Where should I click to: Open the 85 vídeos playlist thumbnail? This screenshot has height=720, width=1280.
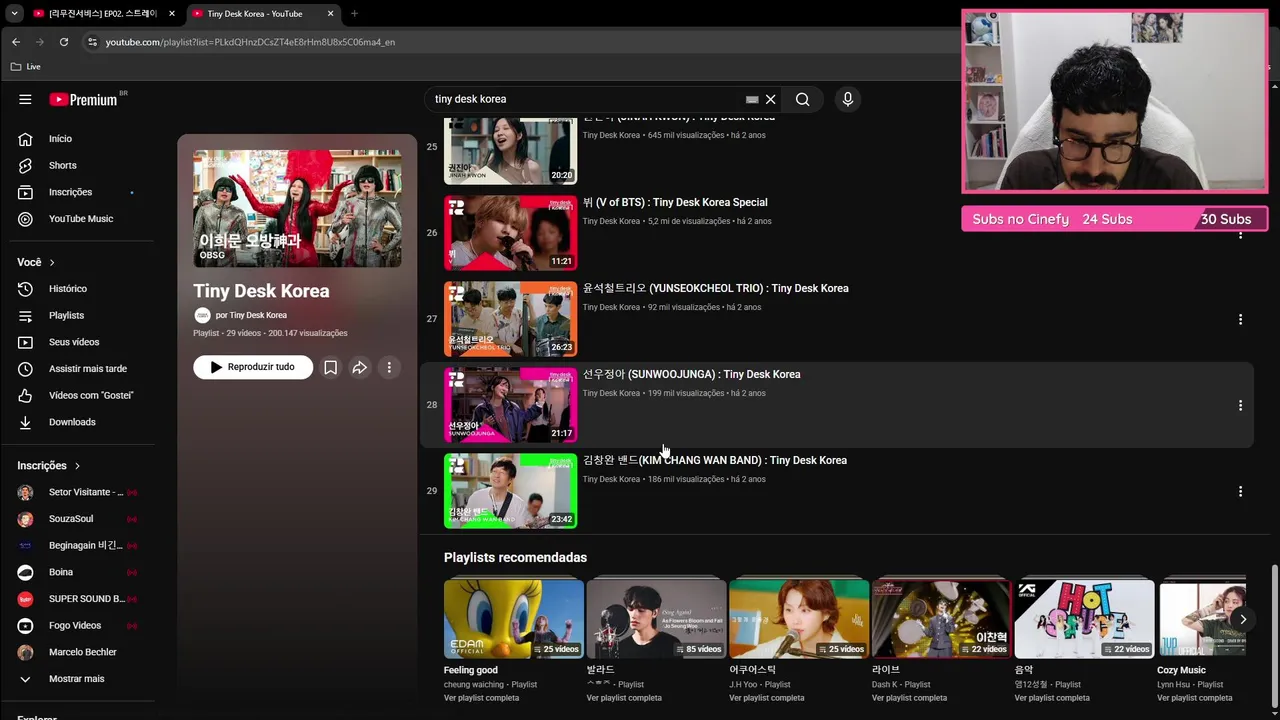(x=656, y=619)
